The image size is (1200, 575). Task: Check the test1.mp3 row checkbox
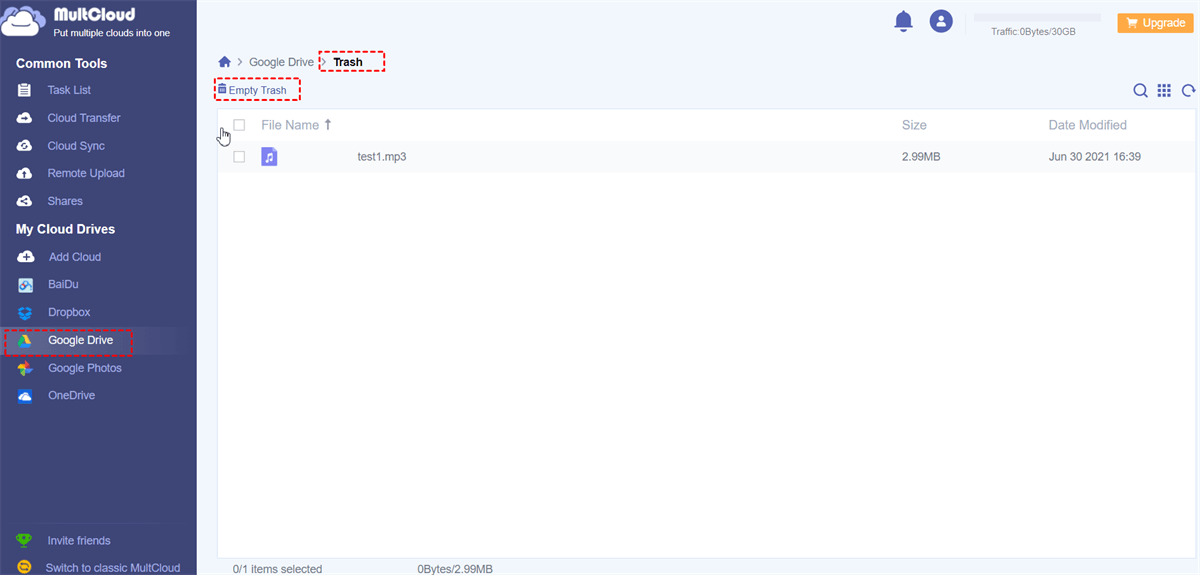click(239, 157)
